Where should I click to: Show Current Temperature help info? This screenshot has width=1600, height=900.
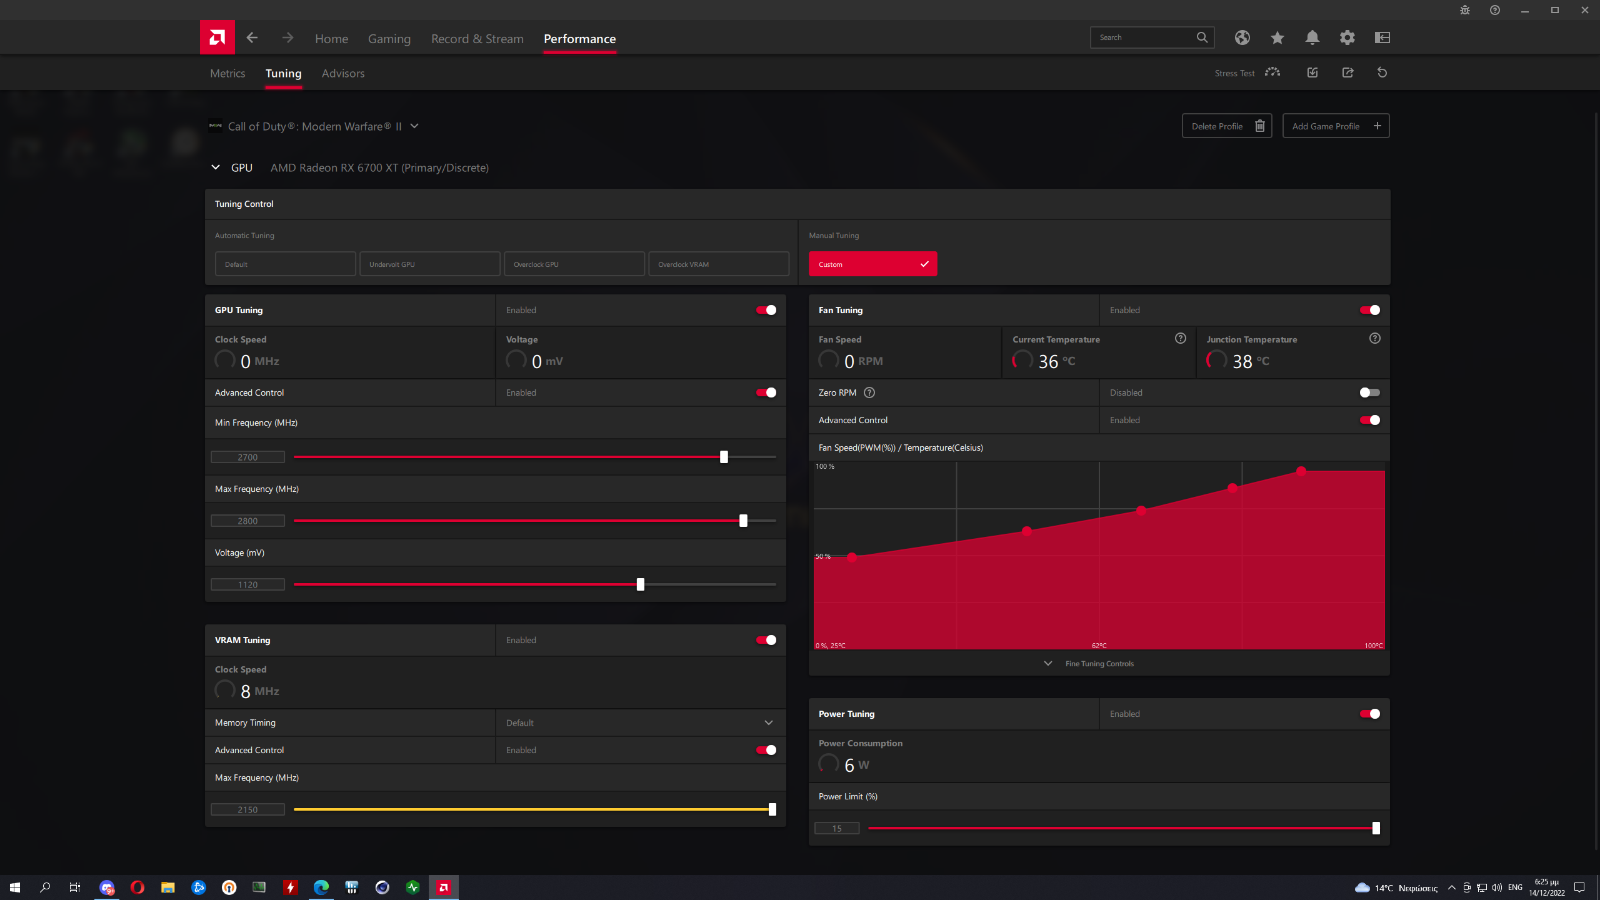coord(1180,338)
